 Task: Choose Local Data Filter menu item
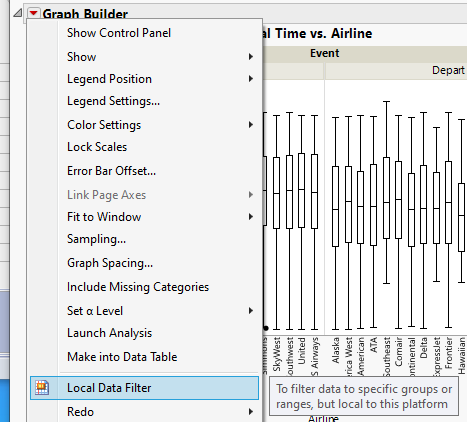[144, 388]
